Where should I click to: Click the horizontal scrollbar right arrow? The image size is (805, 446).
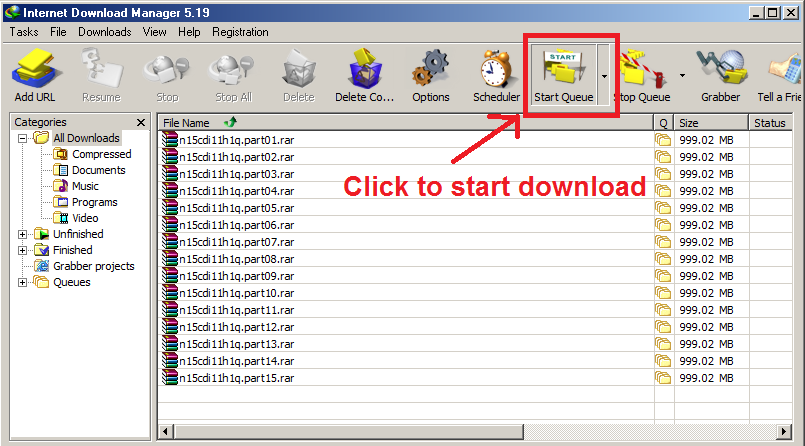[784, 432]
